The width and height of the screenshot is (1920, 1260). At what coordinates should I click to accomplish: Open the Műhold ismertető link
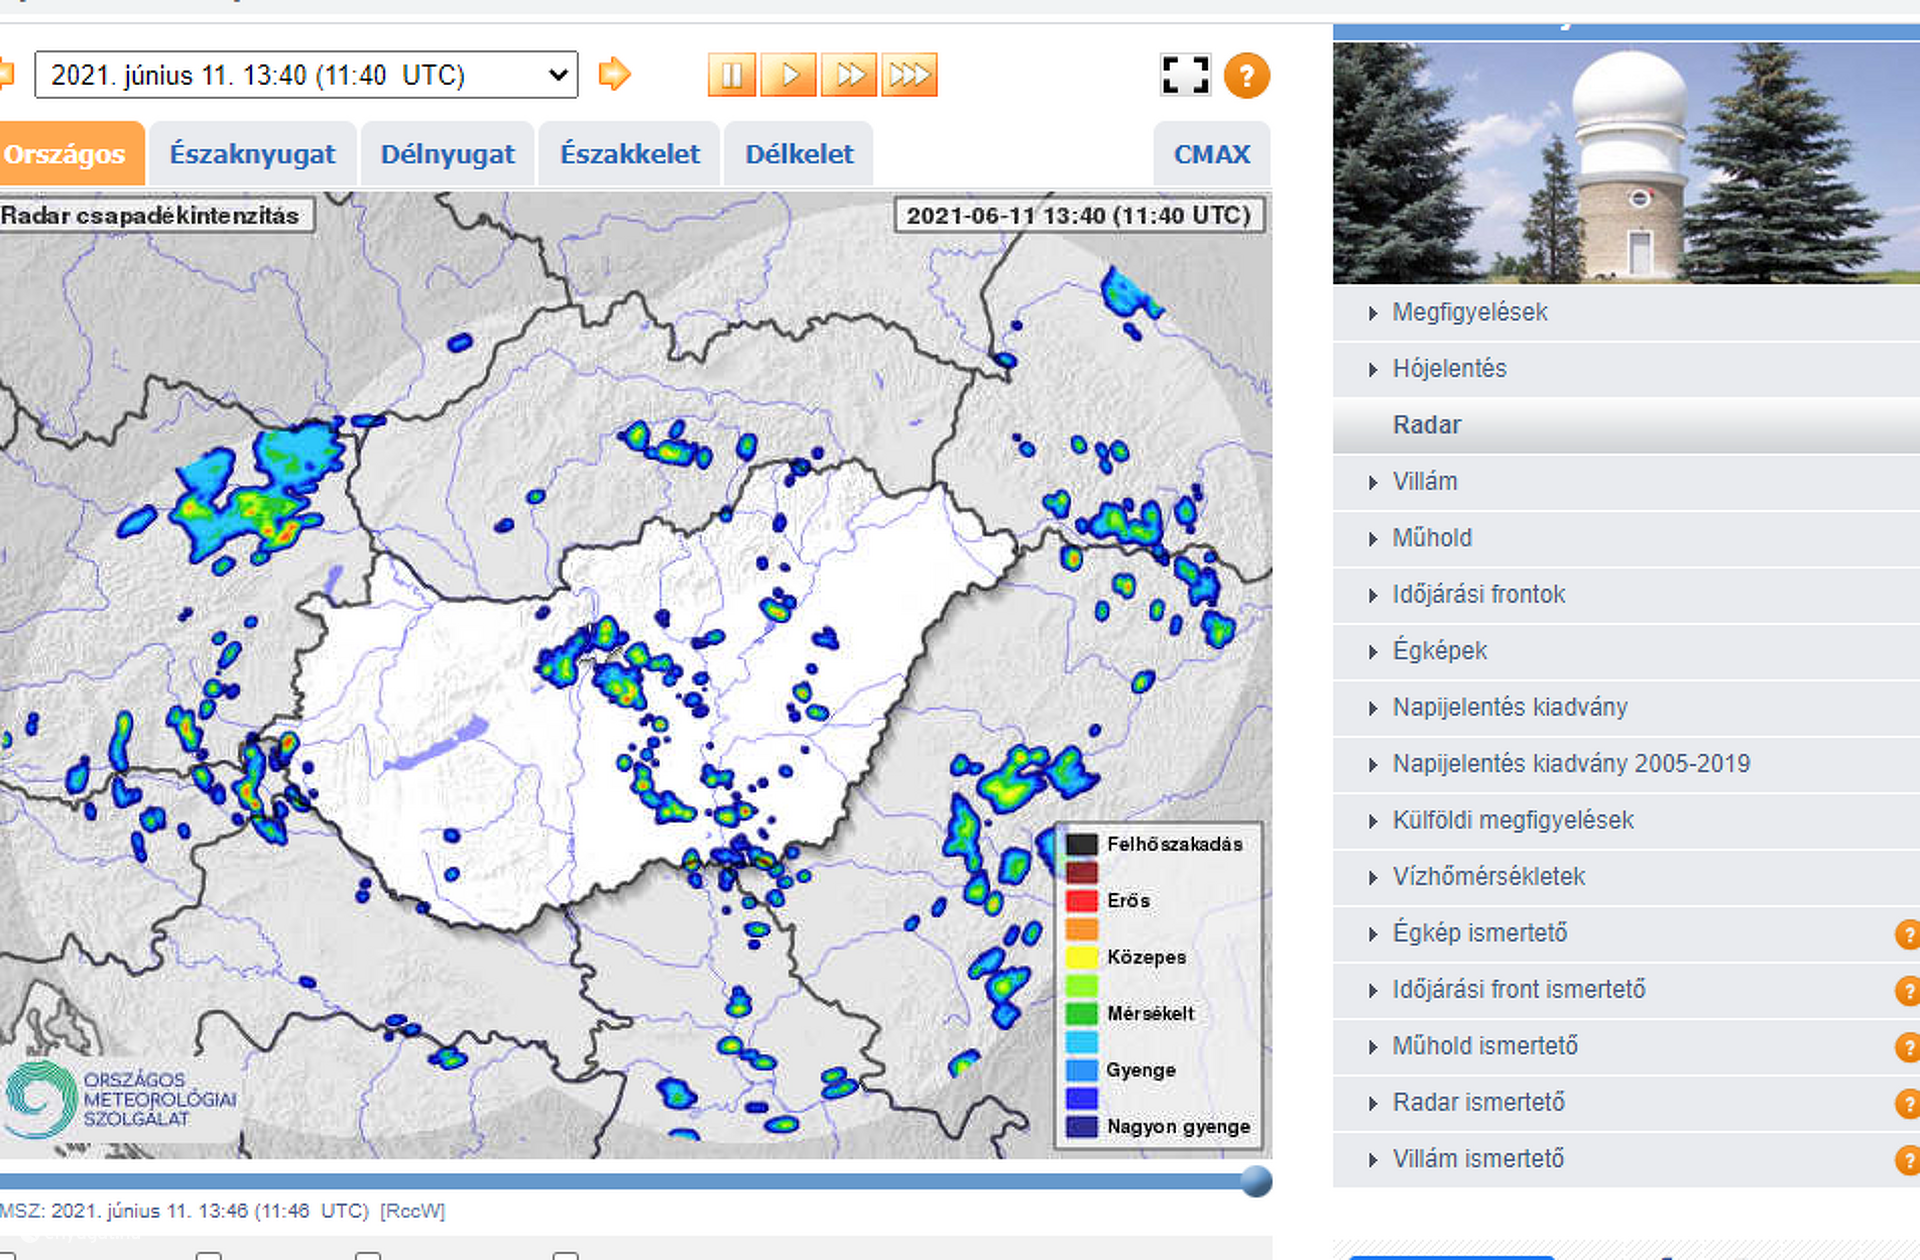tap(1485, 1046)
